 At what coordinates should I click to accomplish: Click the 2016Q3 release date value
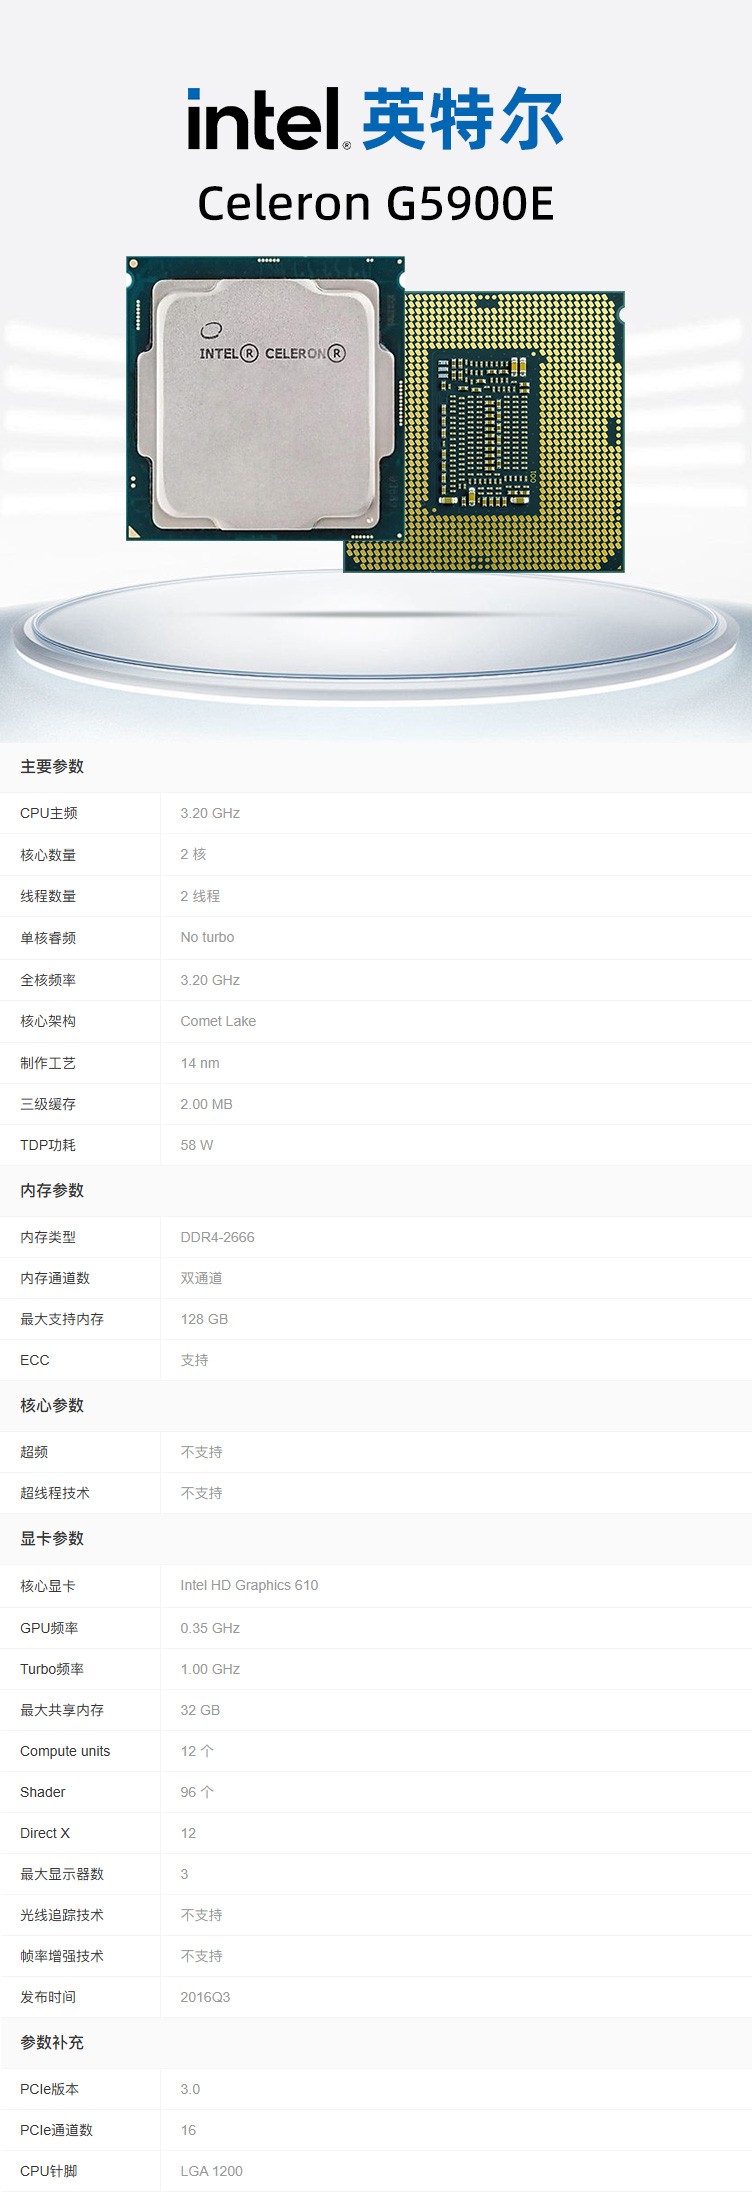coord(205,1998)
